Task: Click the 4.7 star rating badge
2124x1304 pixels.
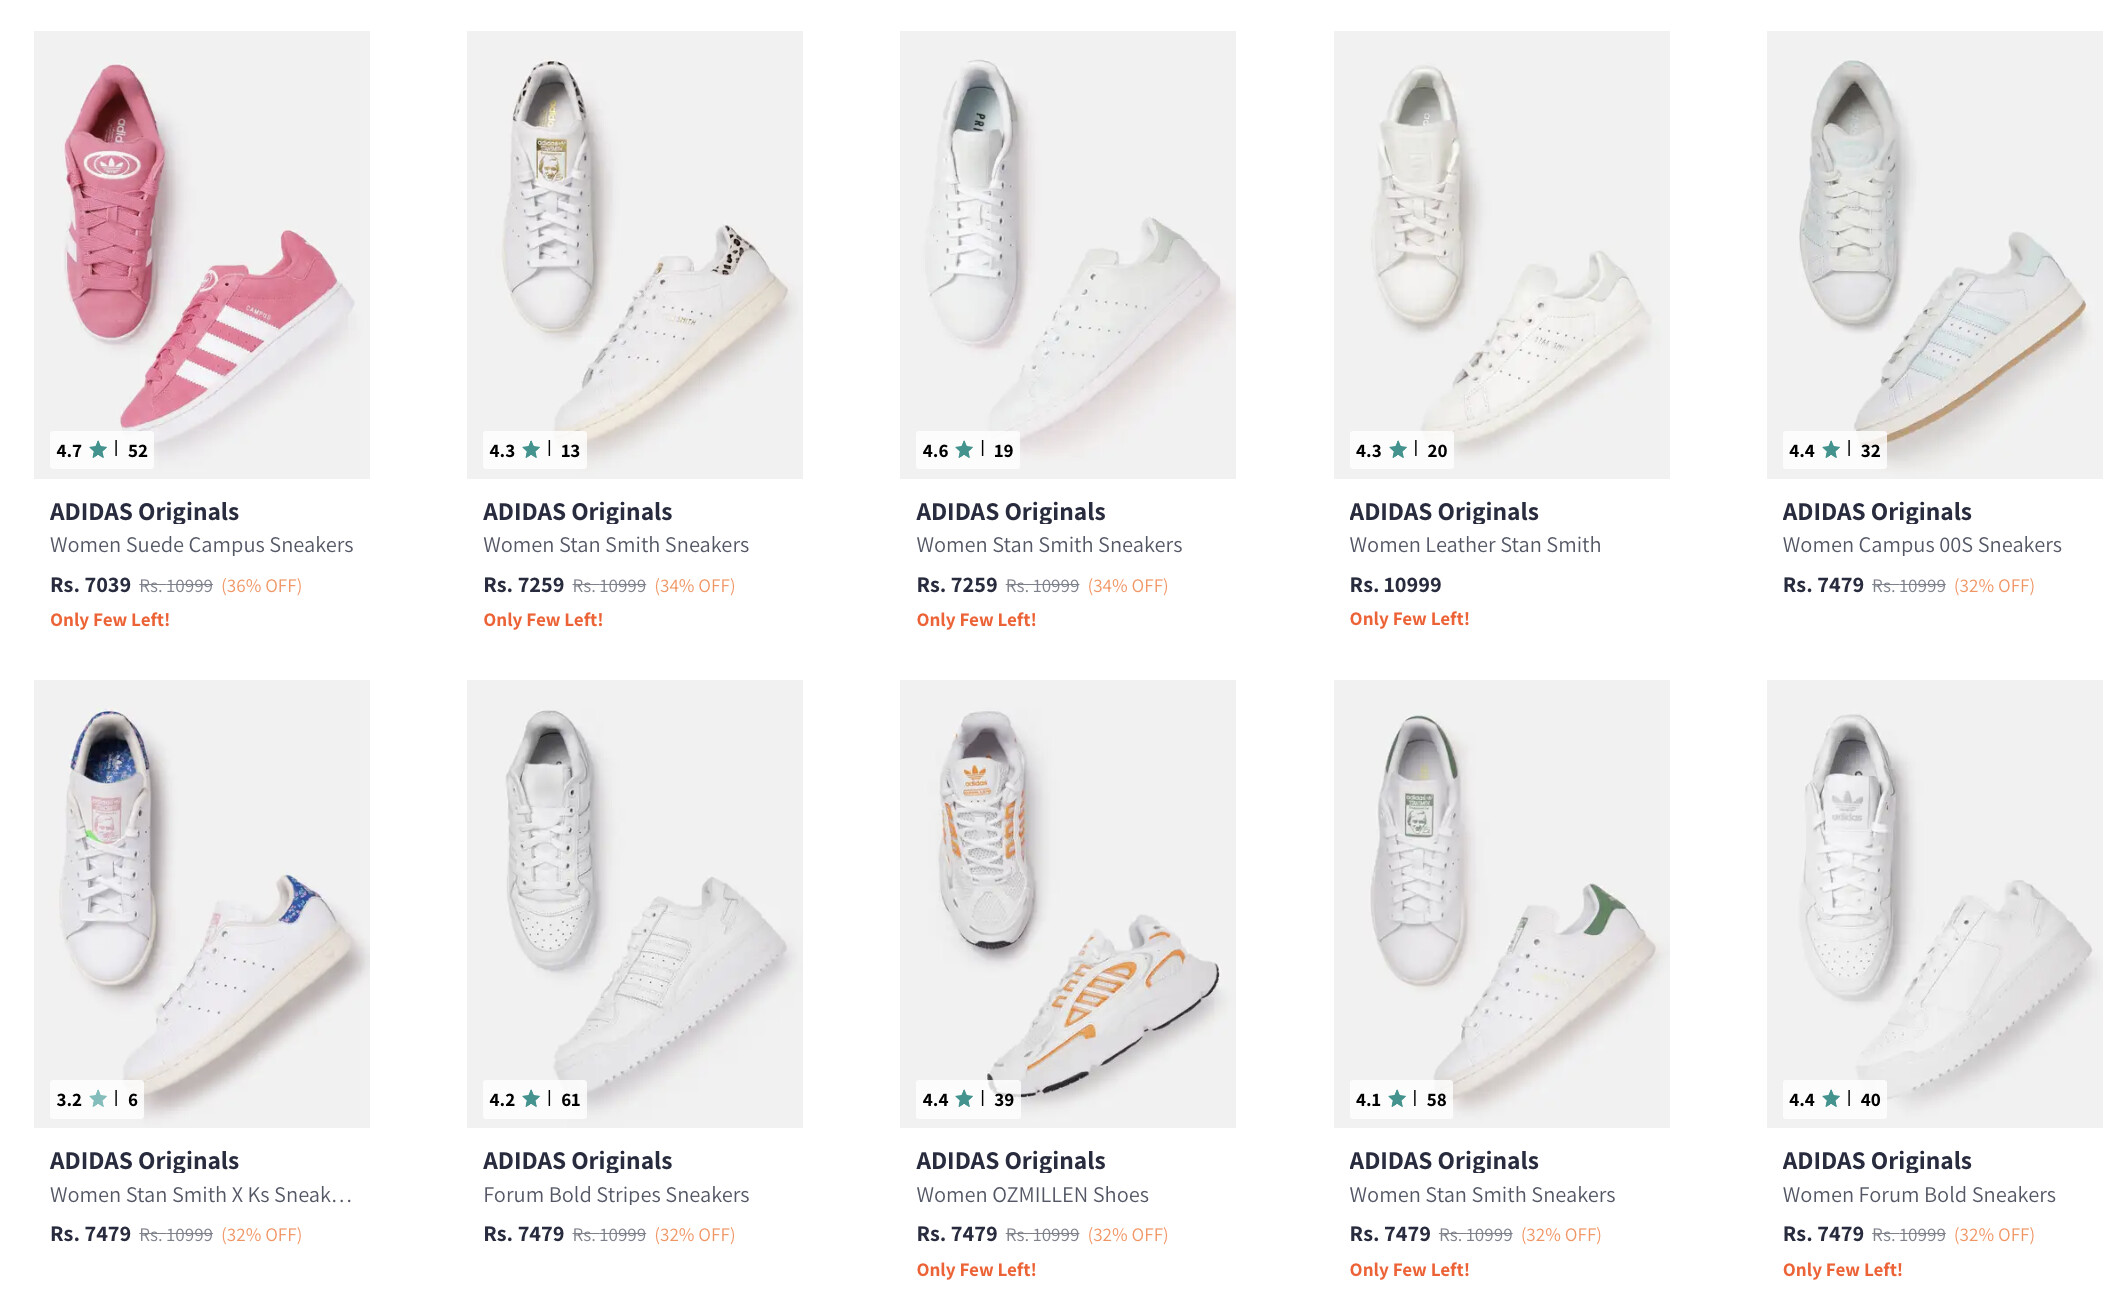Action: point(101,450)
